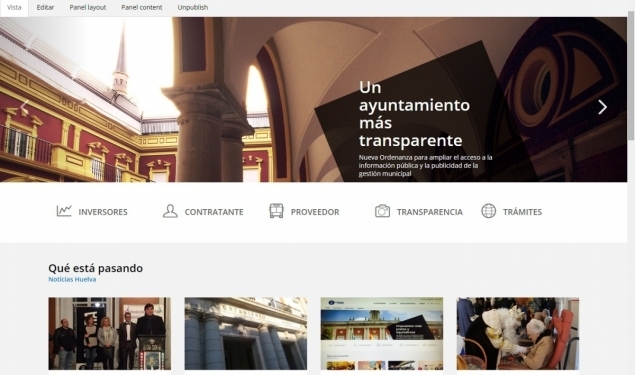Open the Noticias Huelva link

coord(72,279)
